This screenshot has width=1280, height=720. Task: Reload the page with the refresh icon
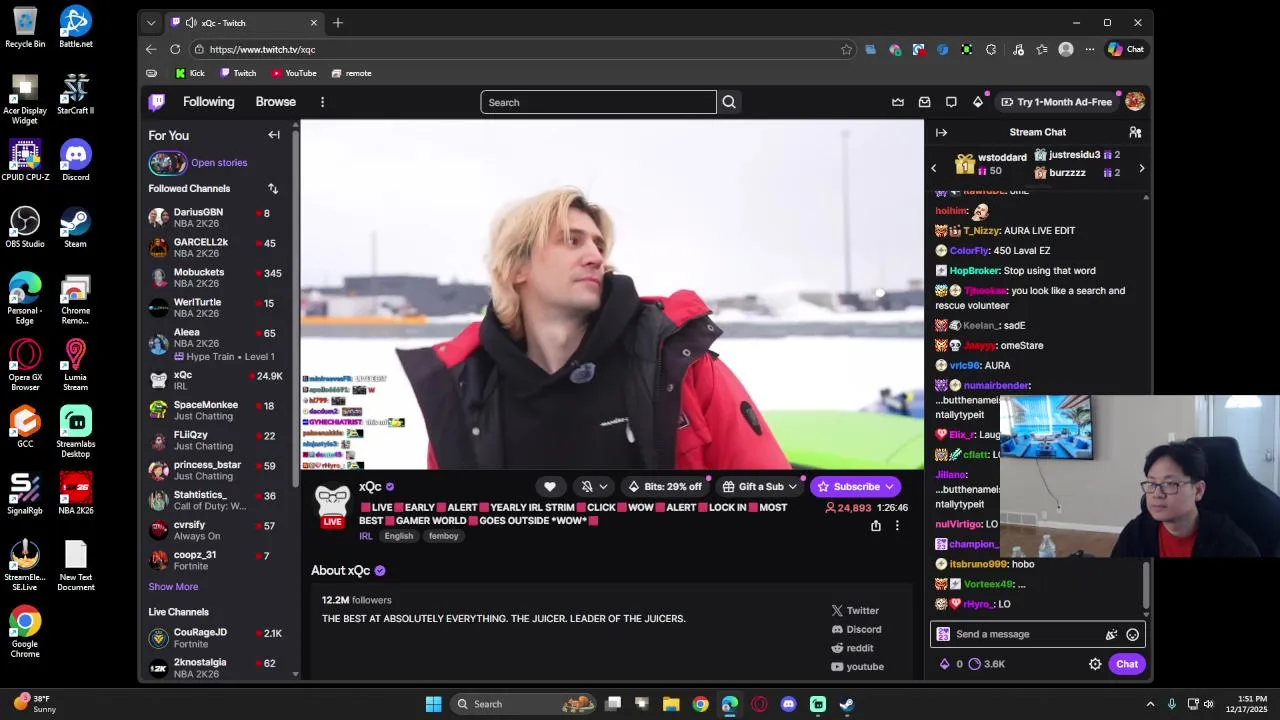pos(175,49)
